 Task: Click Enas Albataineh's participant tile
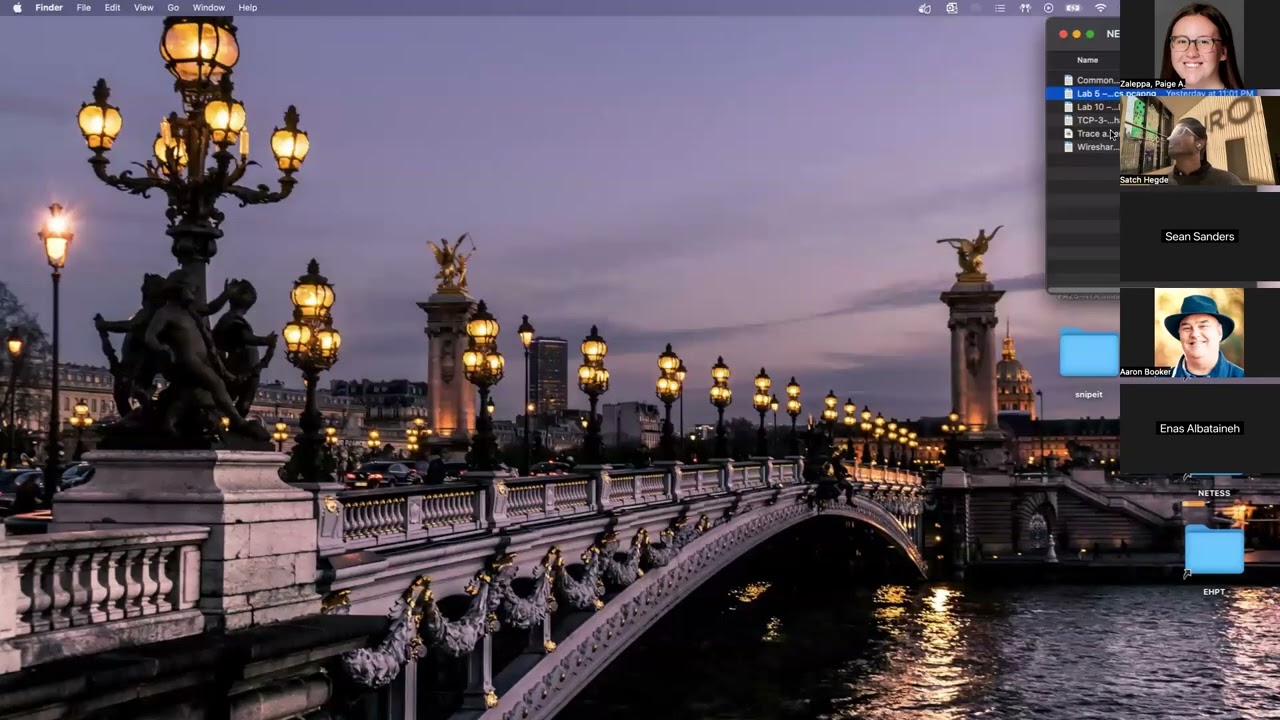point(1199,428)
